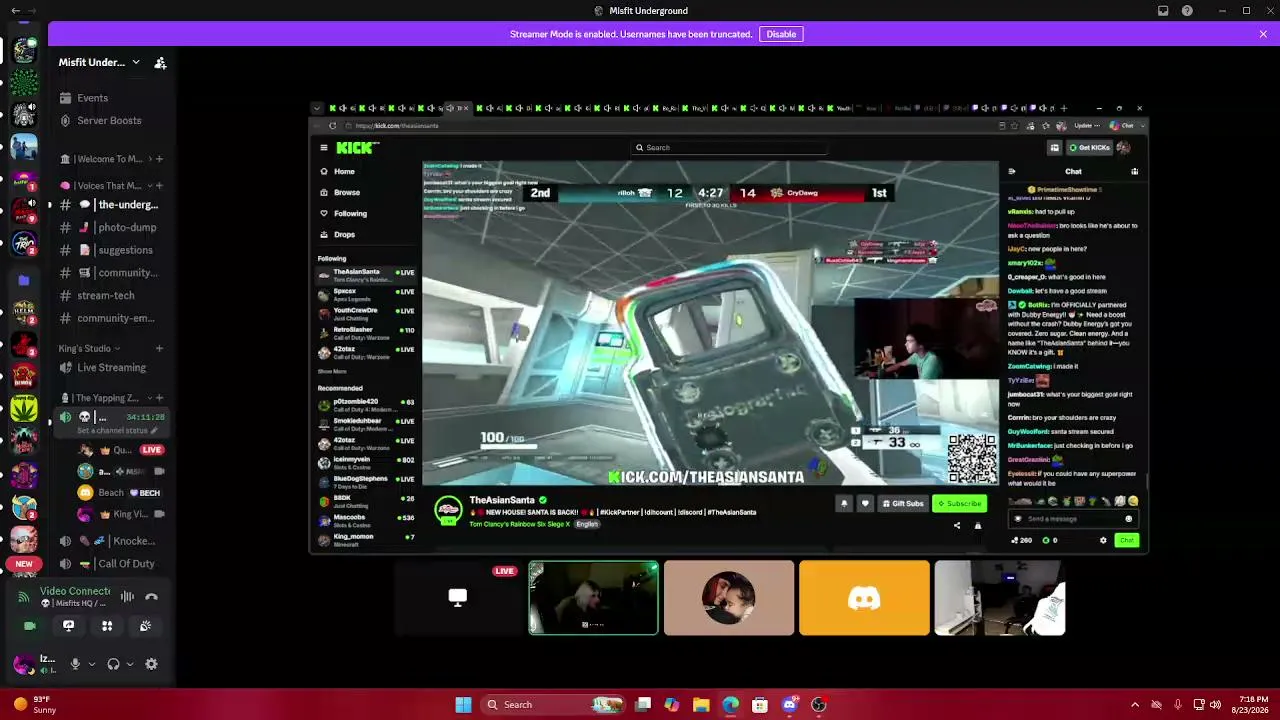
Task: Dismiss the Streamer Mode banner
Action: pos(1263,34)
